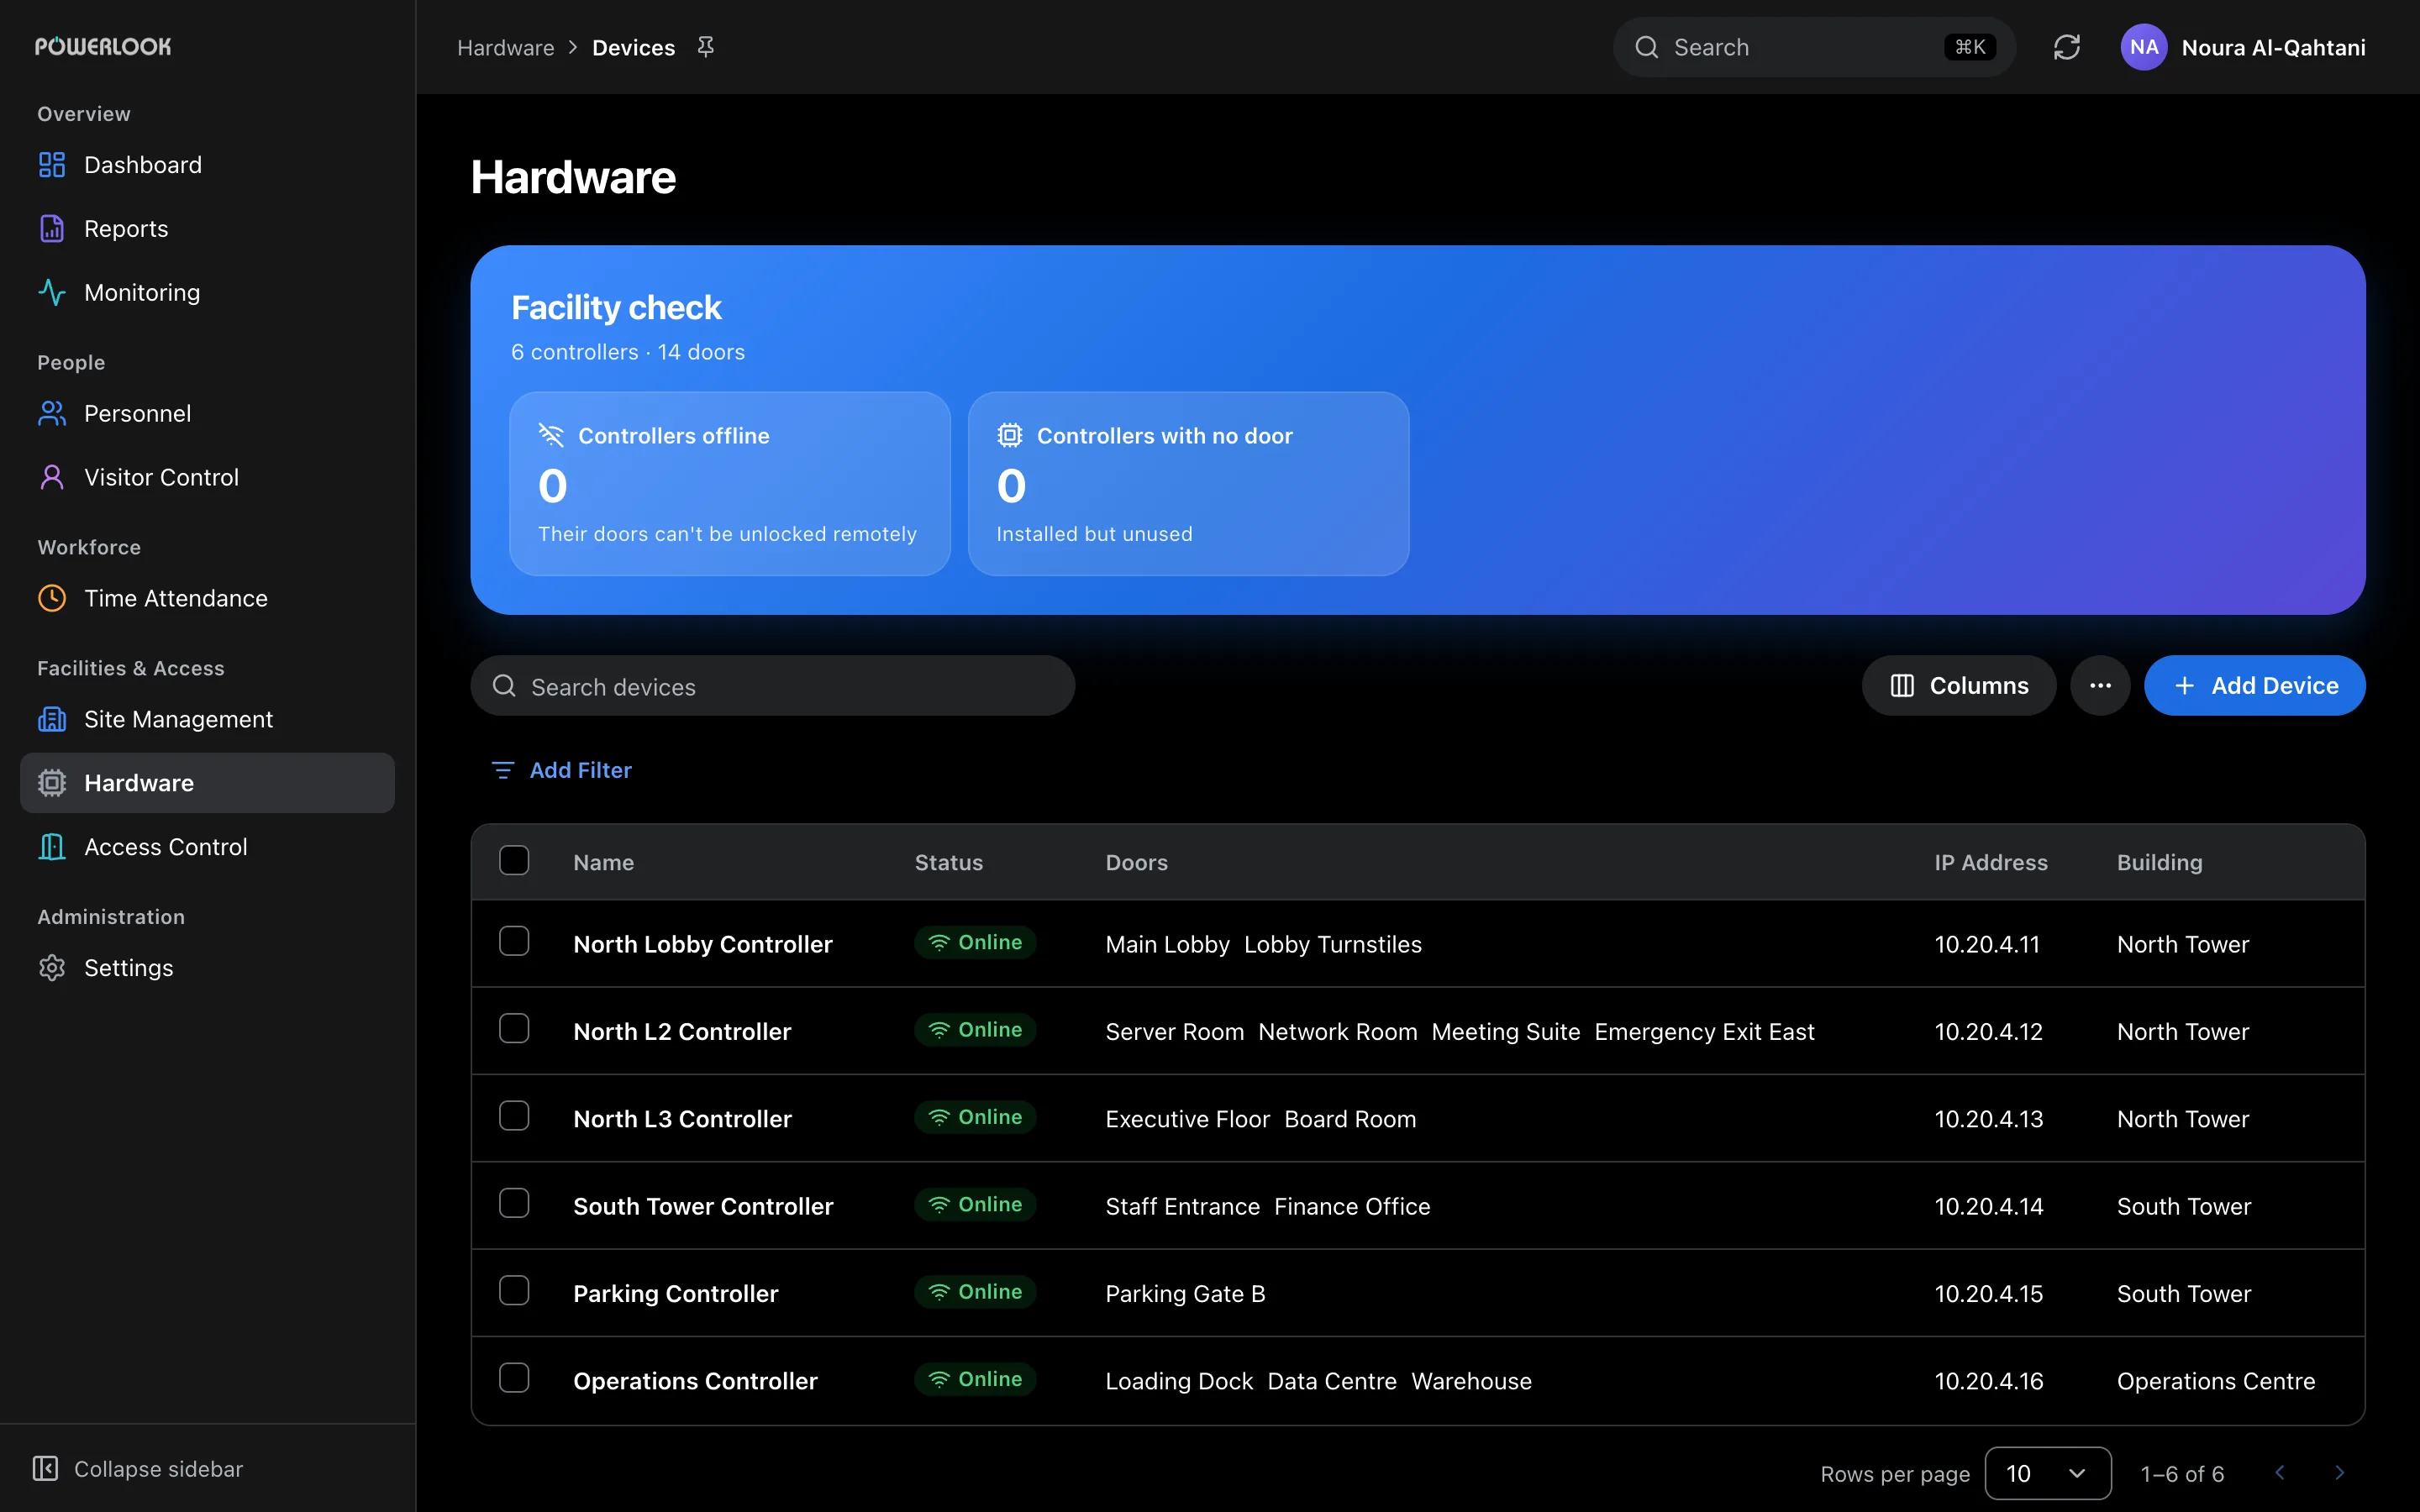Click the Monitoring pulse icon

(x=52, y=293)
